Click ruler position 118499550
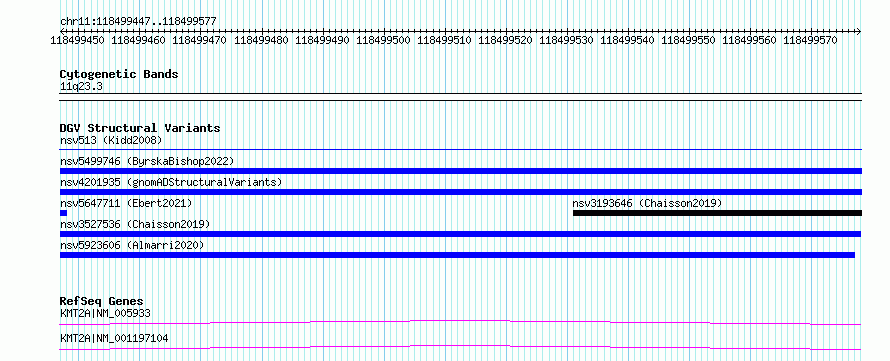Screen dimensions: 890x361 pyautogui.click(x=689, y=40)
